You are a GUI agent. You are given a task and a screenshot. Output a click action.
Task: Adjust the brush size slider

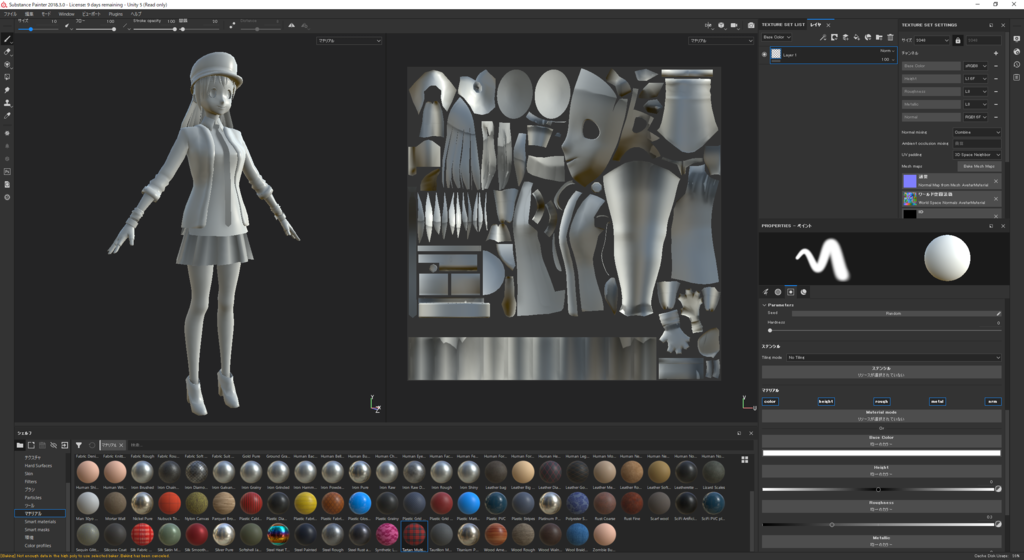pyautogui.click(x=38, y=29)
